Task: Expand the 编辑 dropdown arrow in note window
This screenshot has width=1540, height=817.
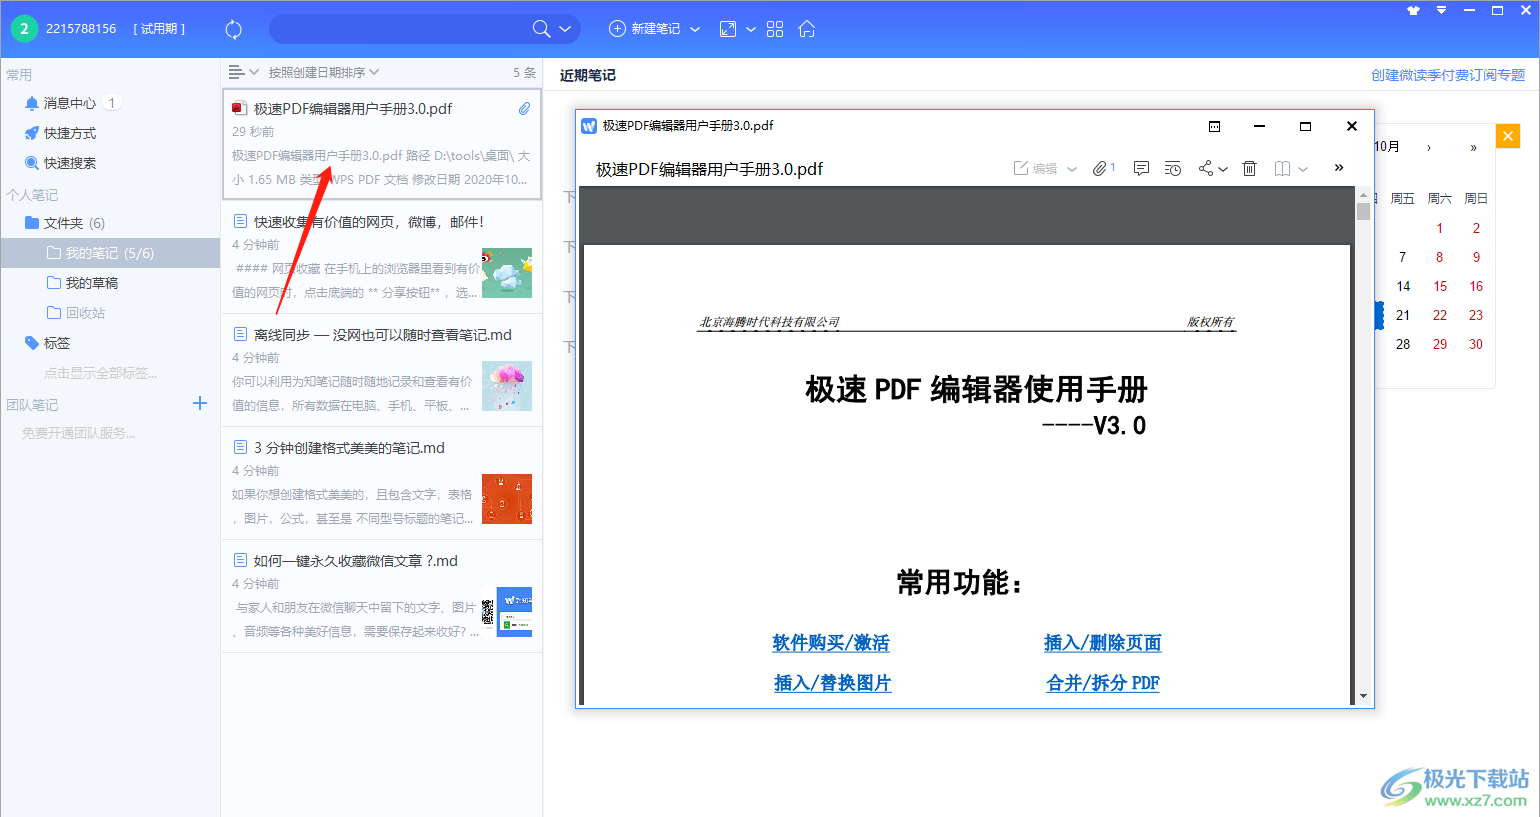Action: (x=1072, y=169)
